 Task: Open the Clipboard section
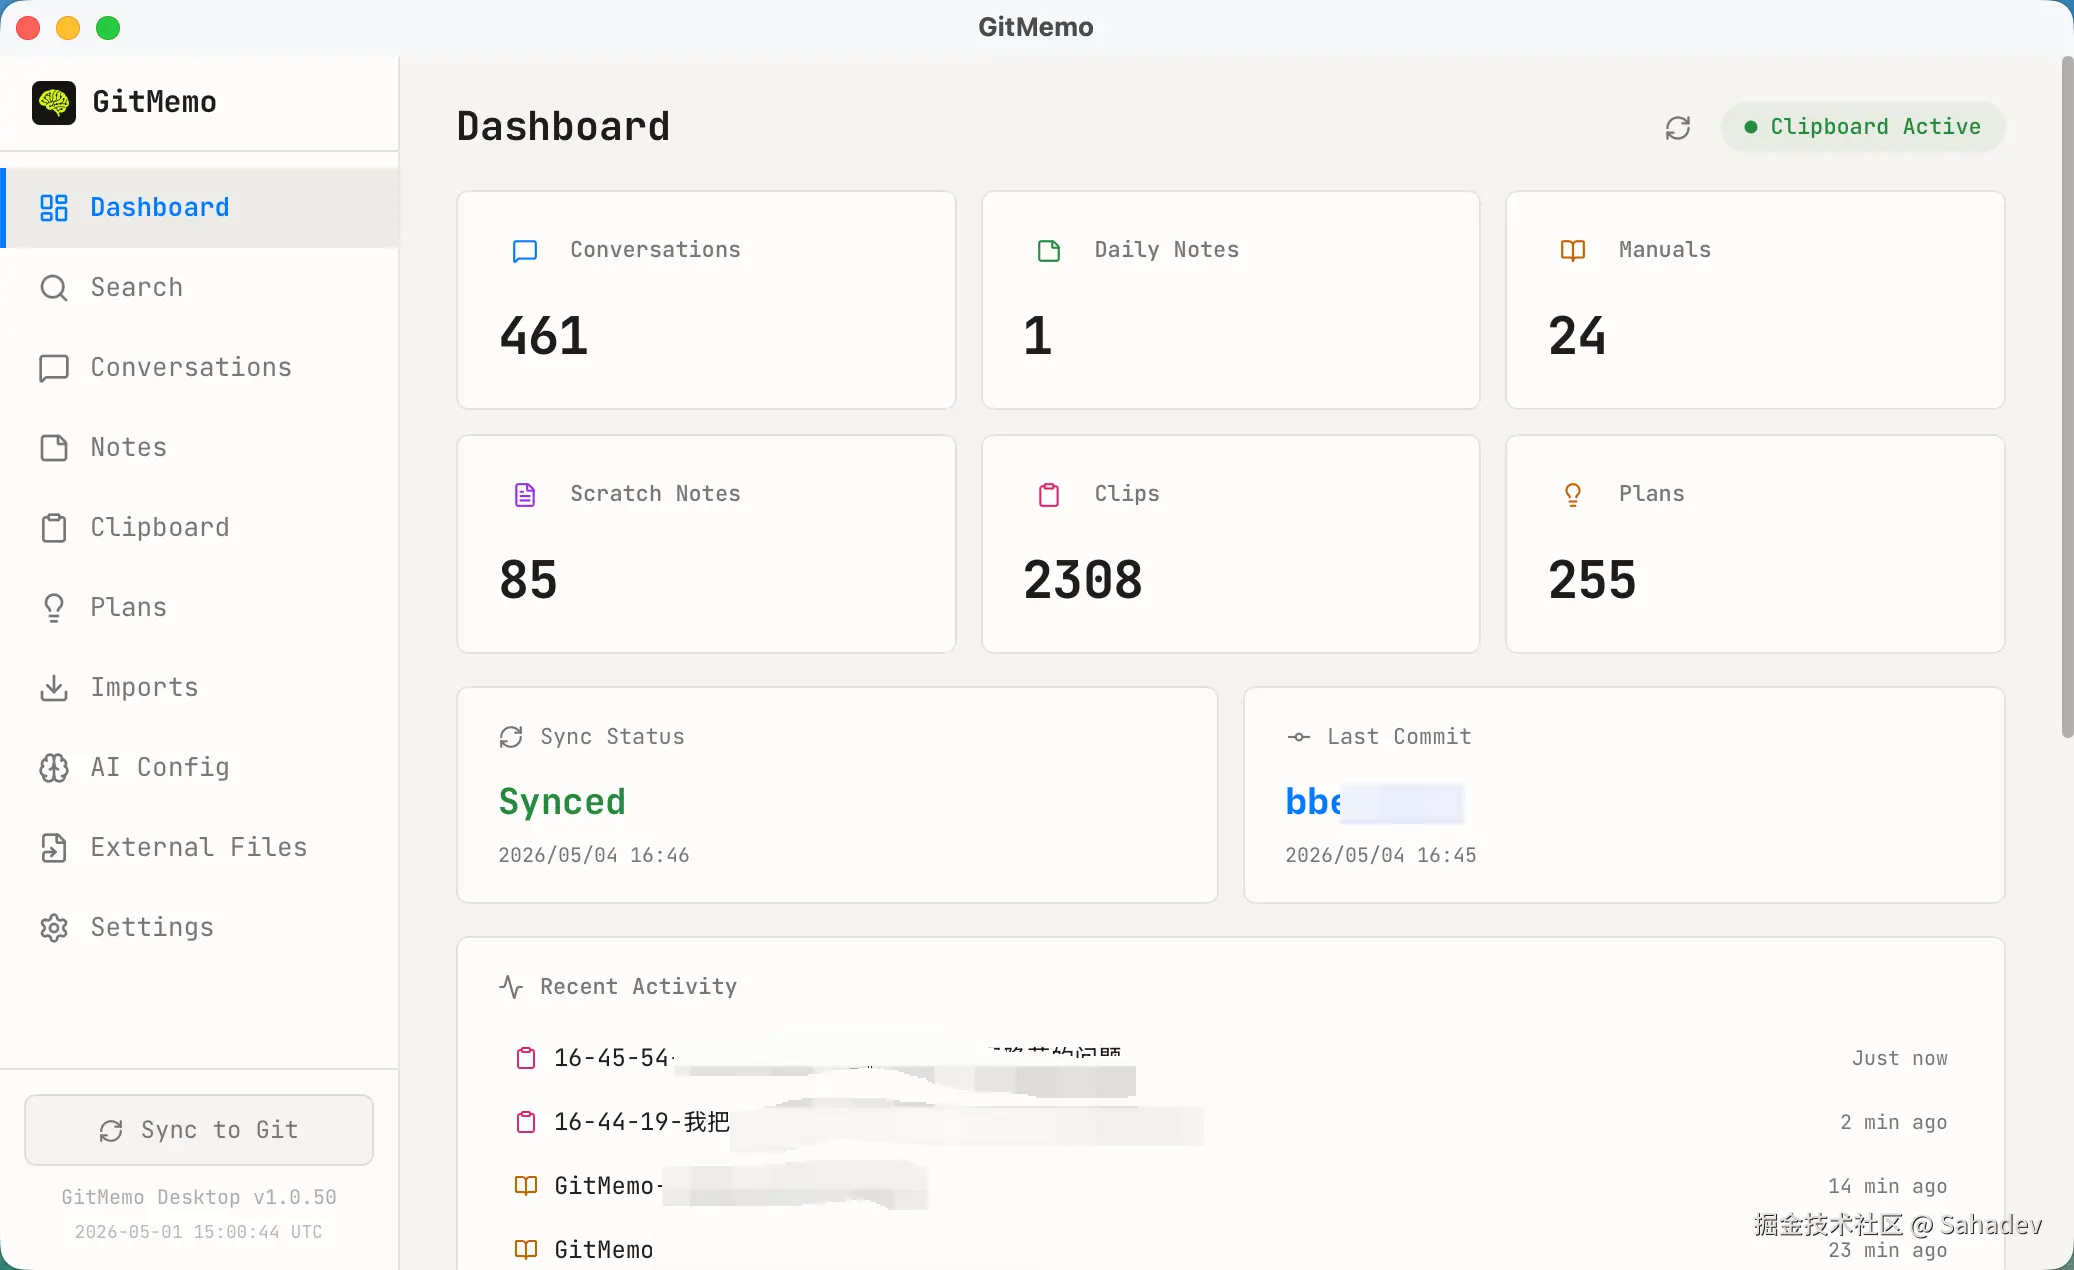click(x=201, y=527)
